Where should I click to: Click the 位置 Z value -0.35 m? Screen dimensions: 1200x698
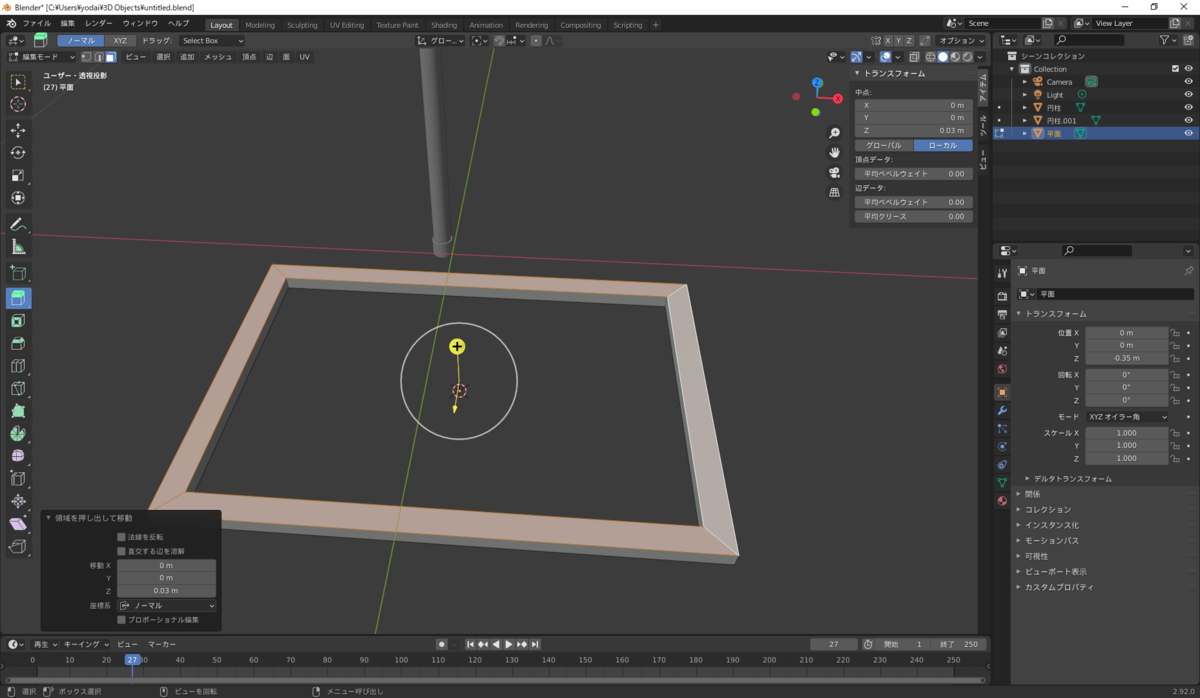coord(1127,358)
